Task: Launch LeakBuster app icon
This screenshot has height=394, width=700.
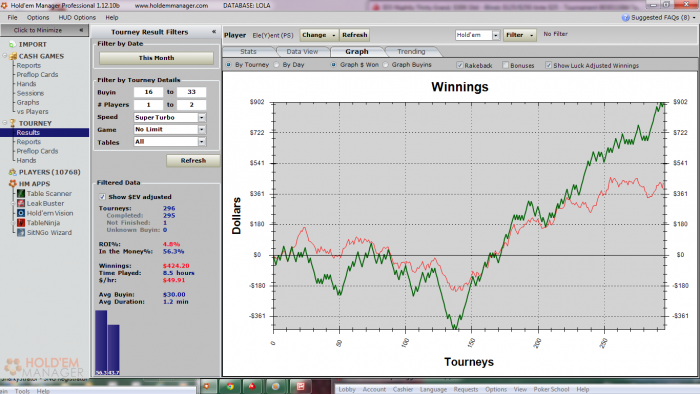Action: point(21,203)
